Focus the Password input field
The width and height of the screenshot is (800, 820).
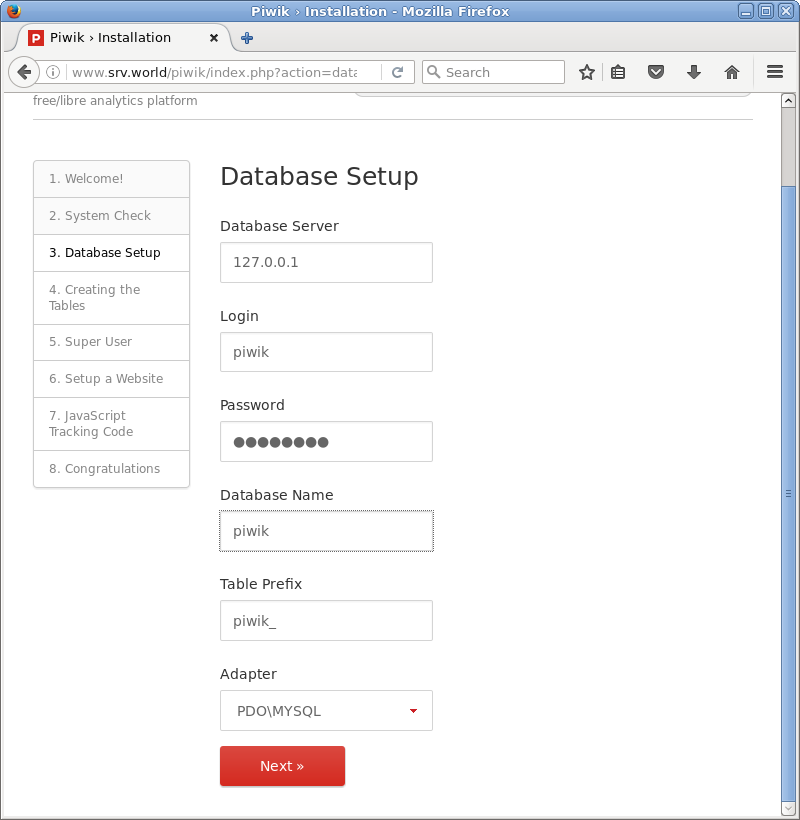click(326, 442)
